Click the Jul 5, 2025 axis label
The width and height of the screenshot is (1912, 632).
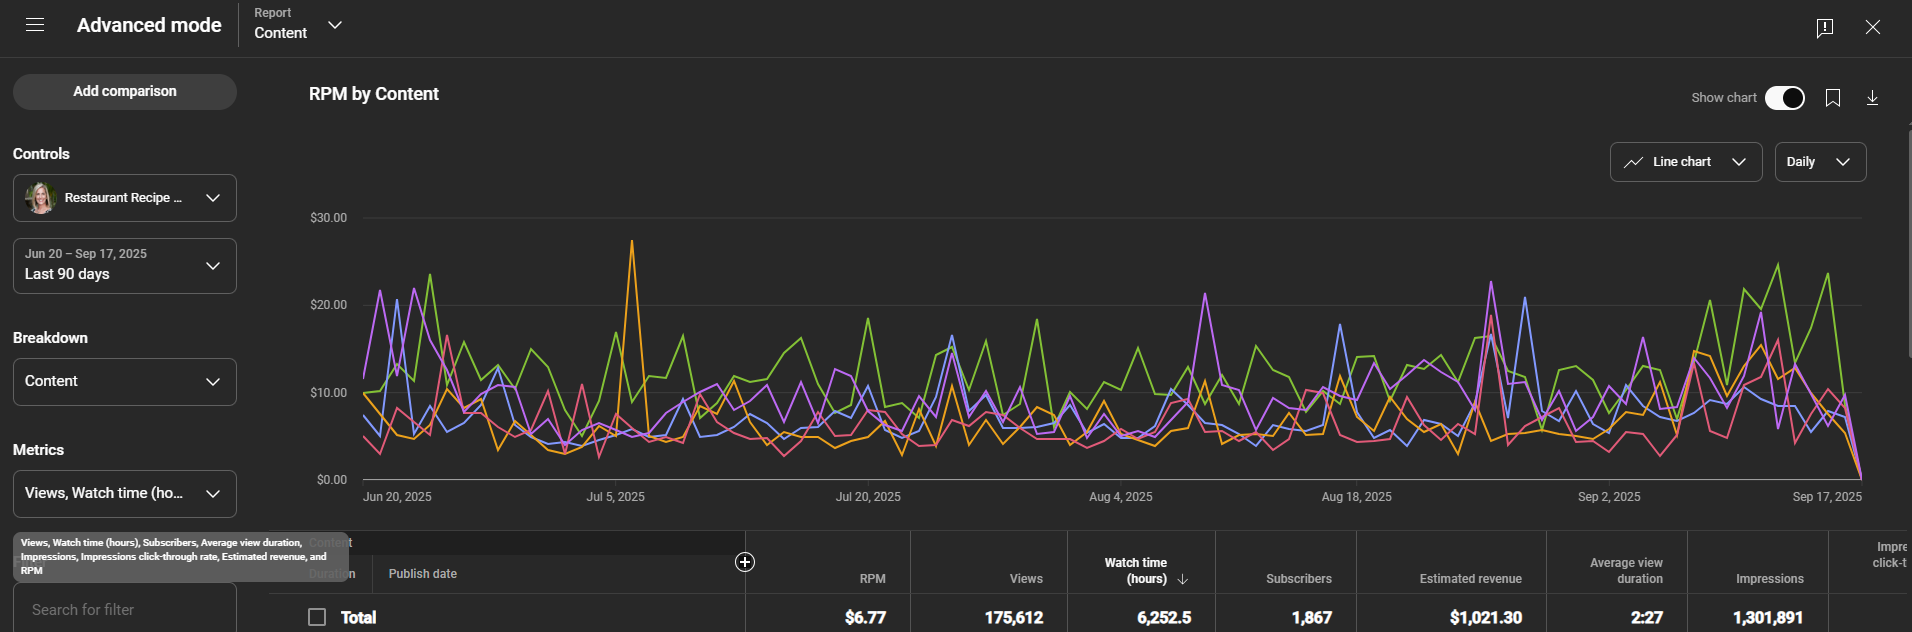coord(615,497)
